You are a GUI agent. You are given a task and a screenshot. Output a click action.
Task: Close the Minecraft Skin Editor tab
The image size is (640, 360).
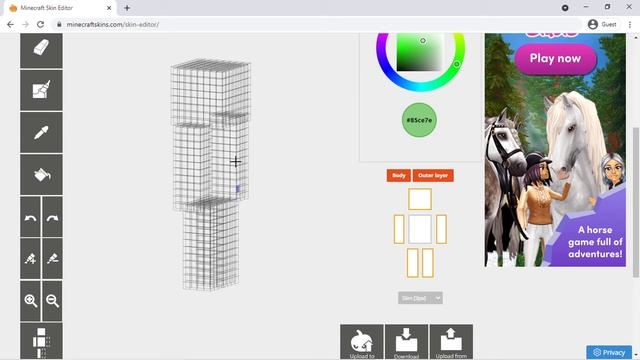click(109, 8)
